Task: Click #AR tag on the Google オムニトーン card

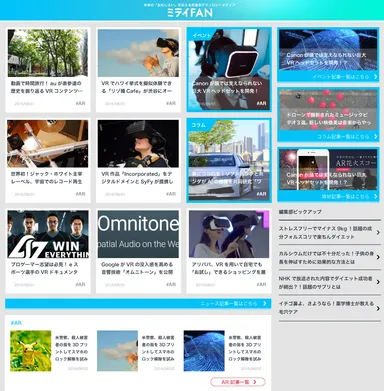Action: click(x=171, y=284)
